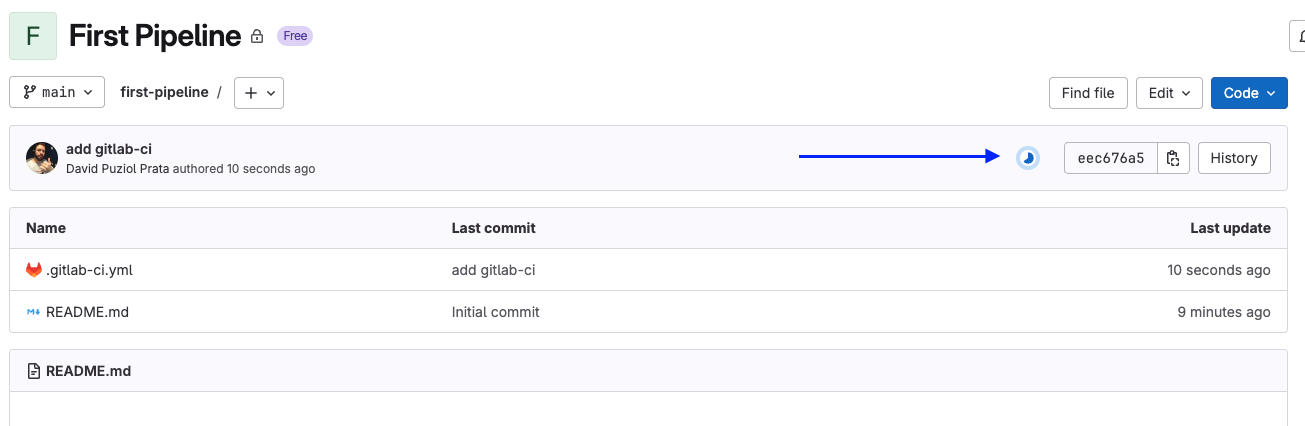Click the markdown icon beside README.md row
The width and height of the screenshot is (1305, 426).
click(34, 312)
